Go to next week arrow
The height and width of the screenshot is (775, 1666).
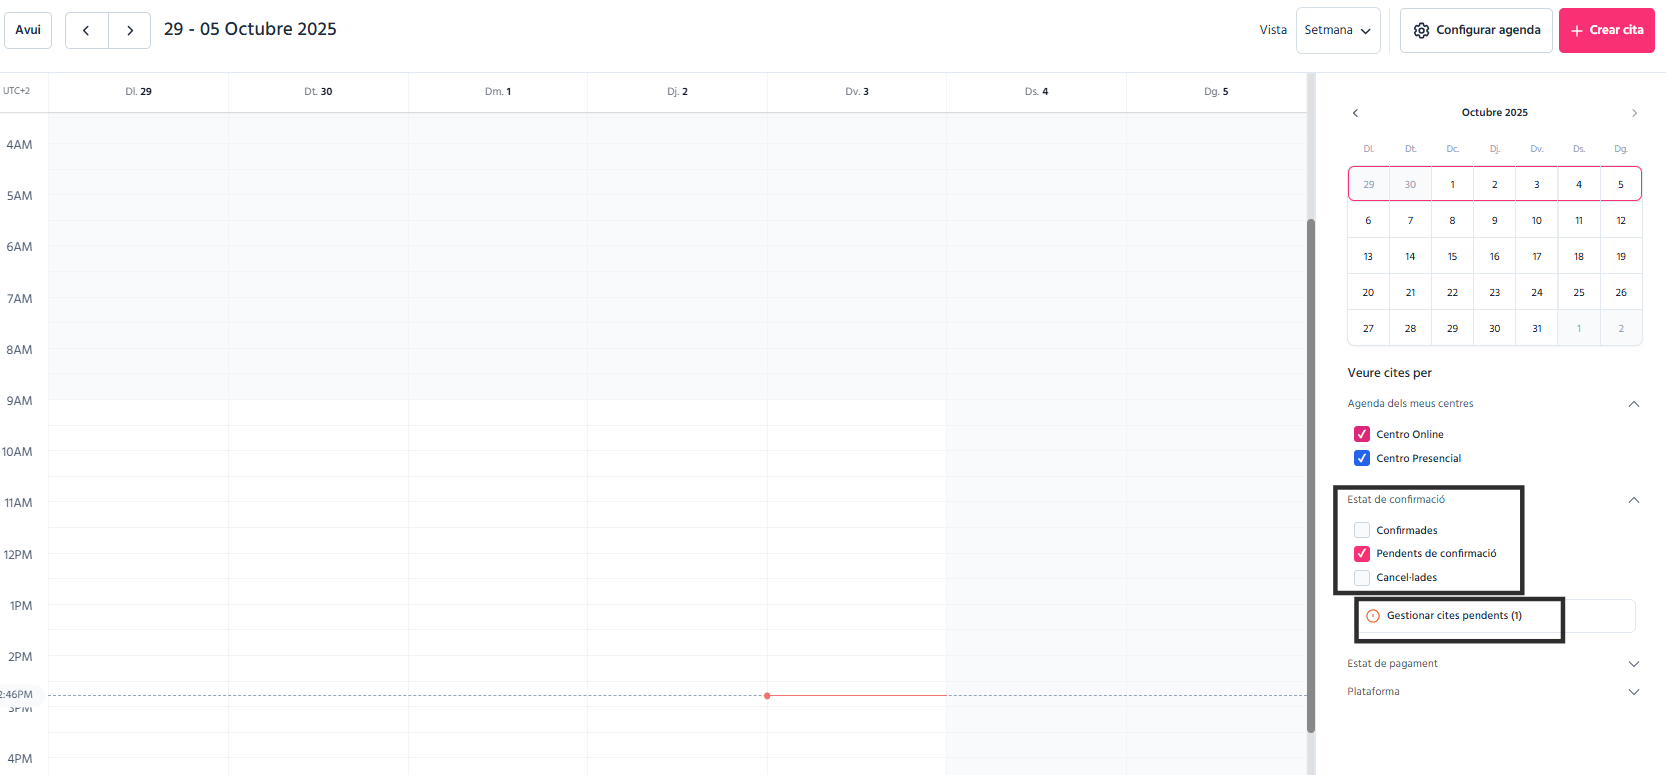pos(130,30)
